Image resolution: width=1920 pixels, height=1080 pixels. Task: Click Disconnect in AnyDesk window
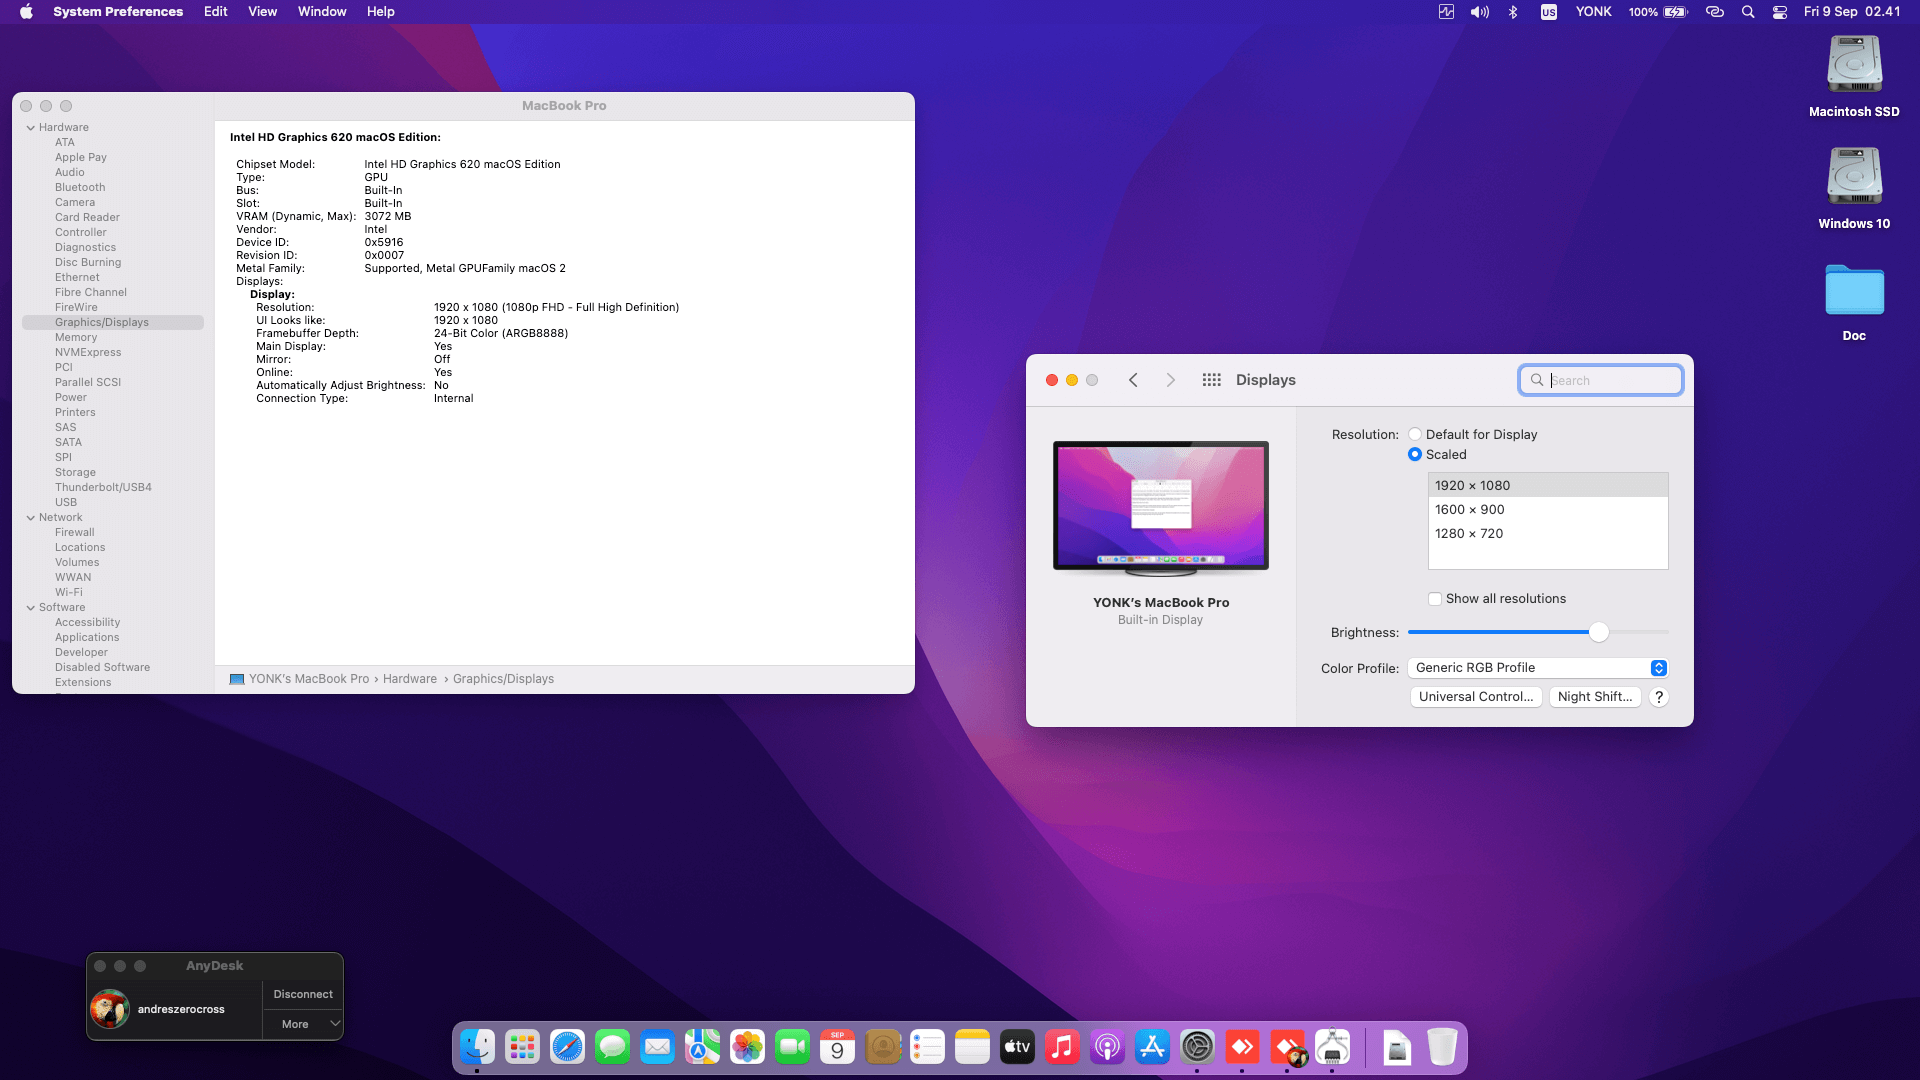point(303,995)
